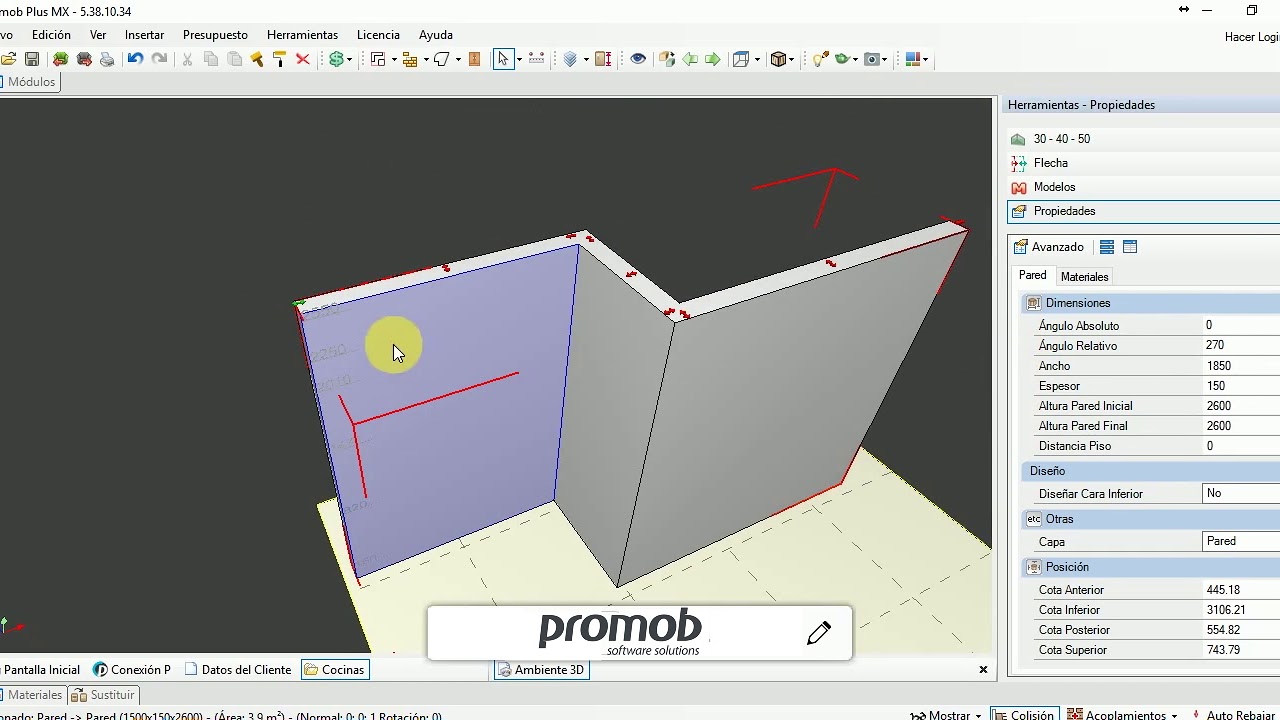
Task: Open the dollar budget dropdown arrow
Action: tap(350, 60)
